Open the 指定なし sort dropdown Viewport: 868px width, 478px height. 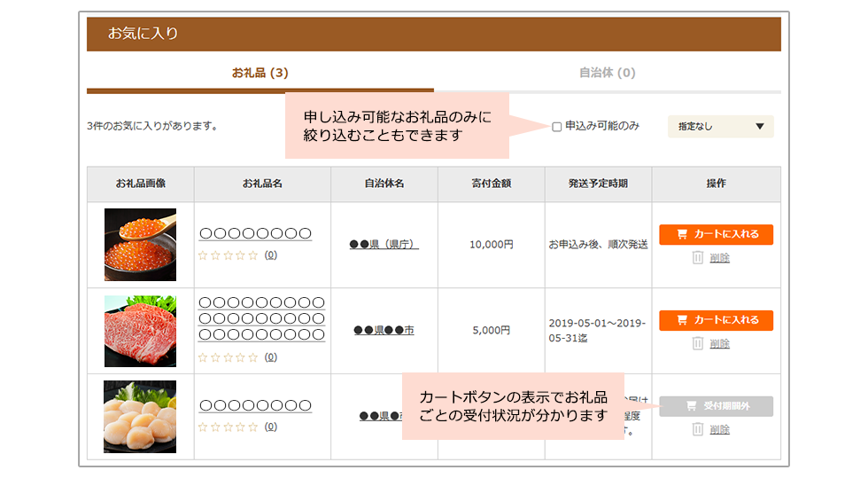point(720,126)
